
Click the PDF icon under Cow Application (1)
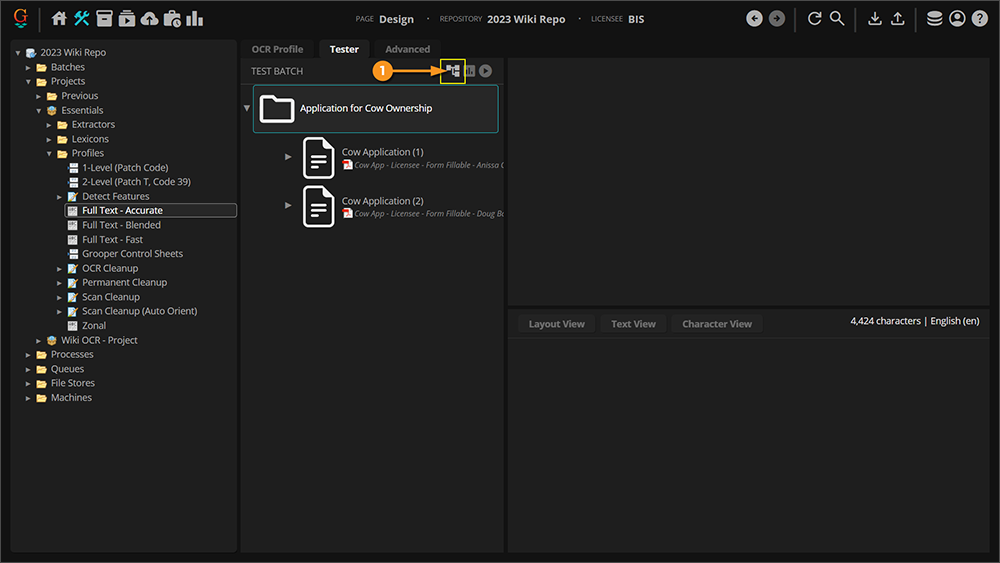pyautogui.click(x=348, y=165)
